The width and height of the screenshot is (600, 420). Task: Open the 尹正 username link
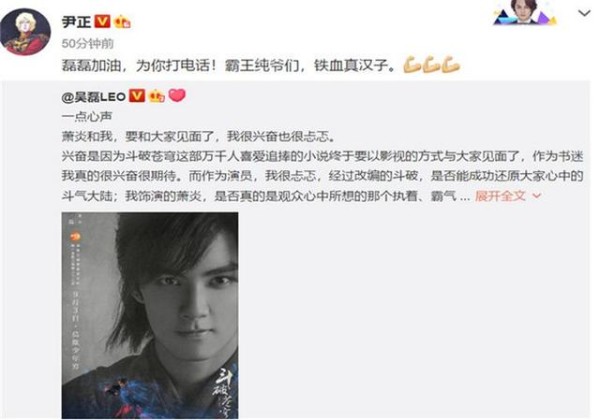[x=76, y=21]
